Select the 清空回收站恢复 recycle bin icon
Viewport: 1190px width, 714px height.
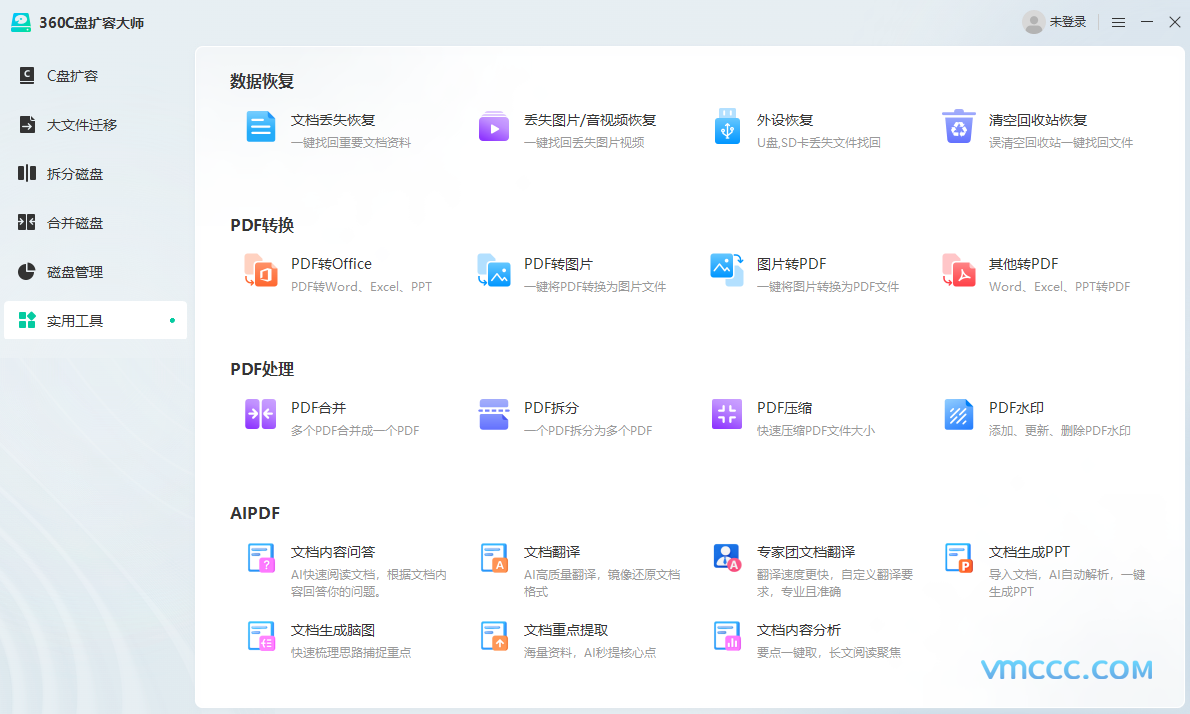tap(959, 127)
